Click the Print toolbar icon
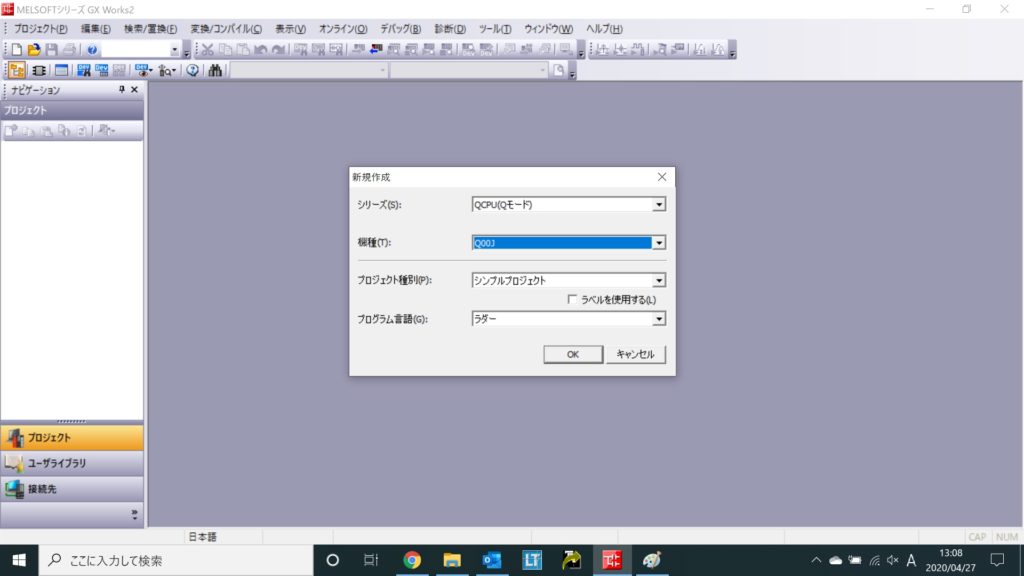The height and width of the screenshot is (576, 1024). point(69,50)
